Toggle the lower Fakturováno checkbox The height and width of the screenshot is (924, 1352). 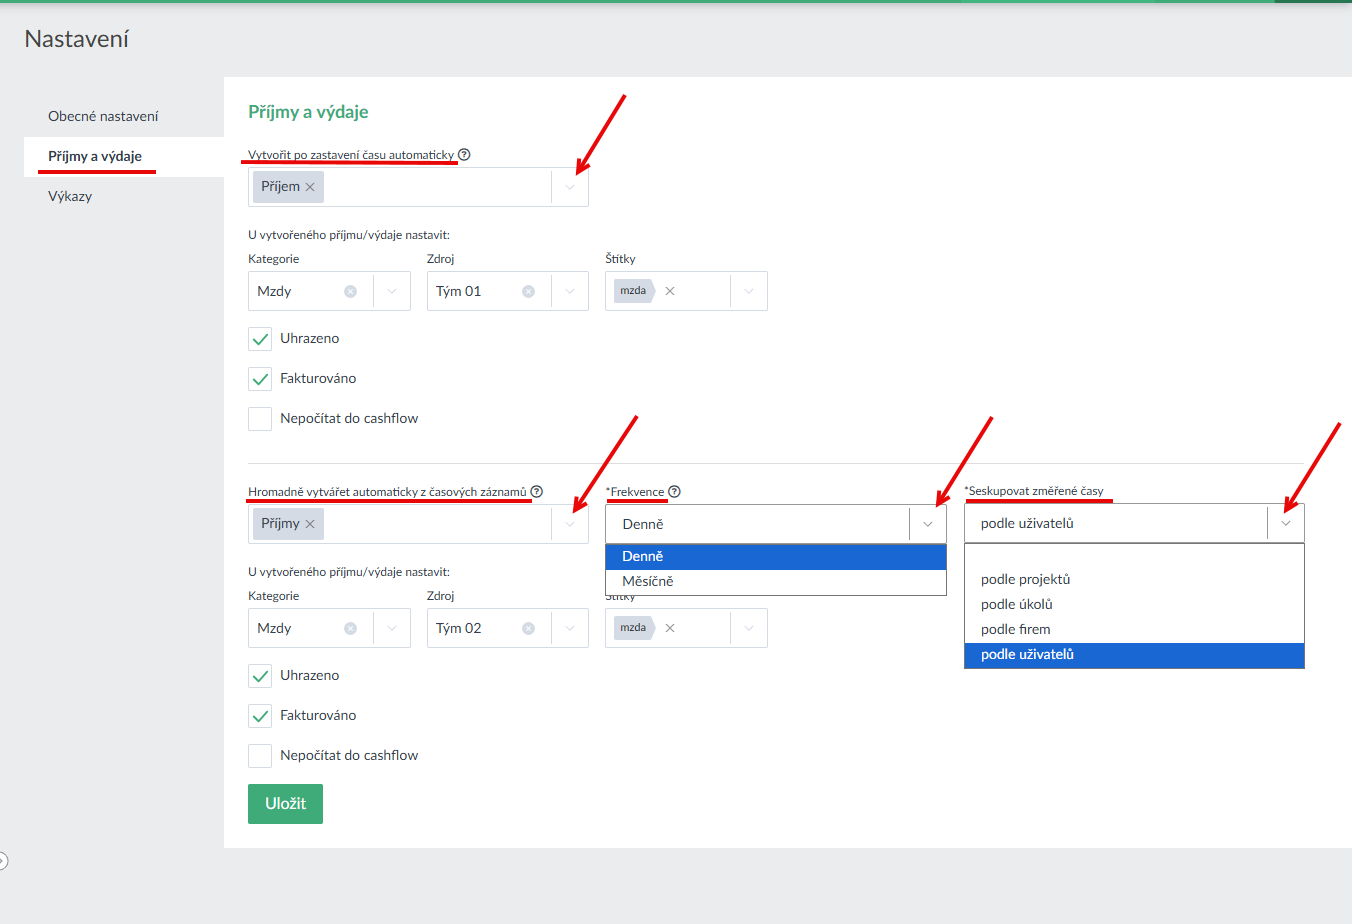click(260, 716)
